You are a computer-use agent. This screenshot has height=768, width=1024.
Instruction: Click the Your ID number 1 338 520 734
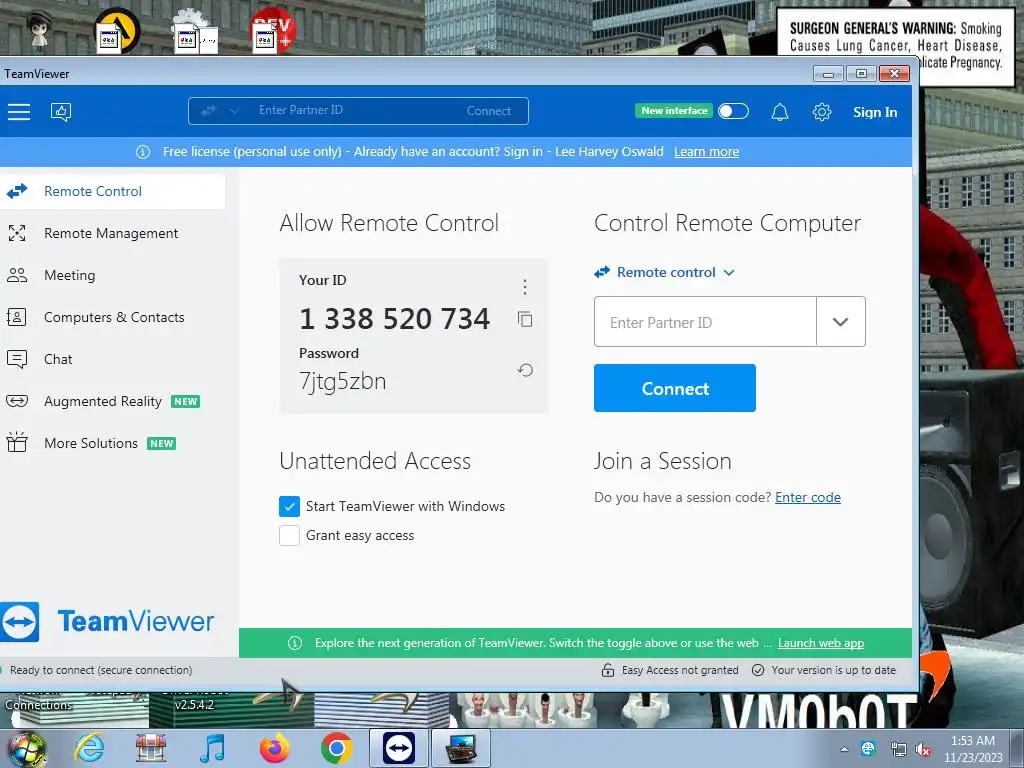[x=394, y=319]
